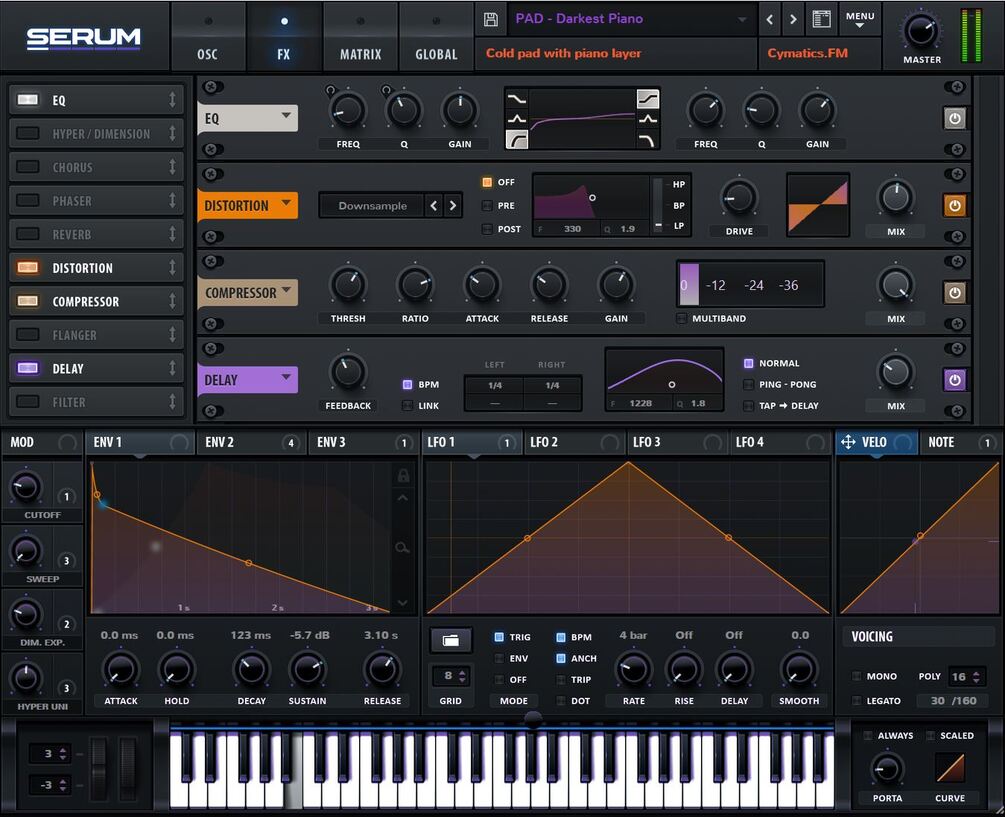This screenshot has height=817, width=1005.
Task: Open the EQ module dropdown
Action: 286,116
